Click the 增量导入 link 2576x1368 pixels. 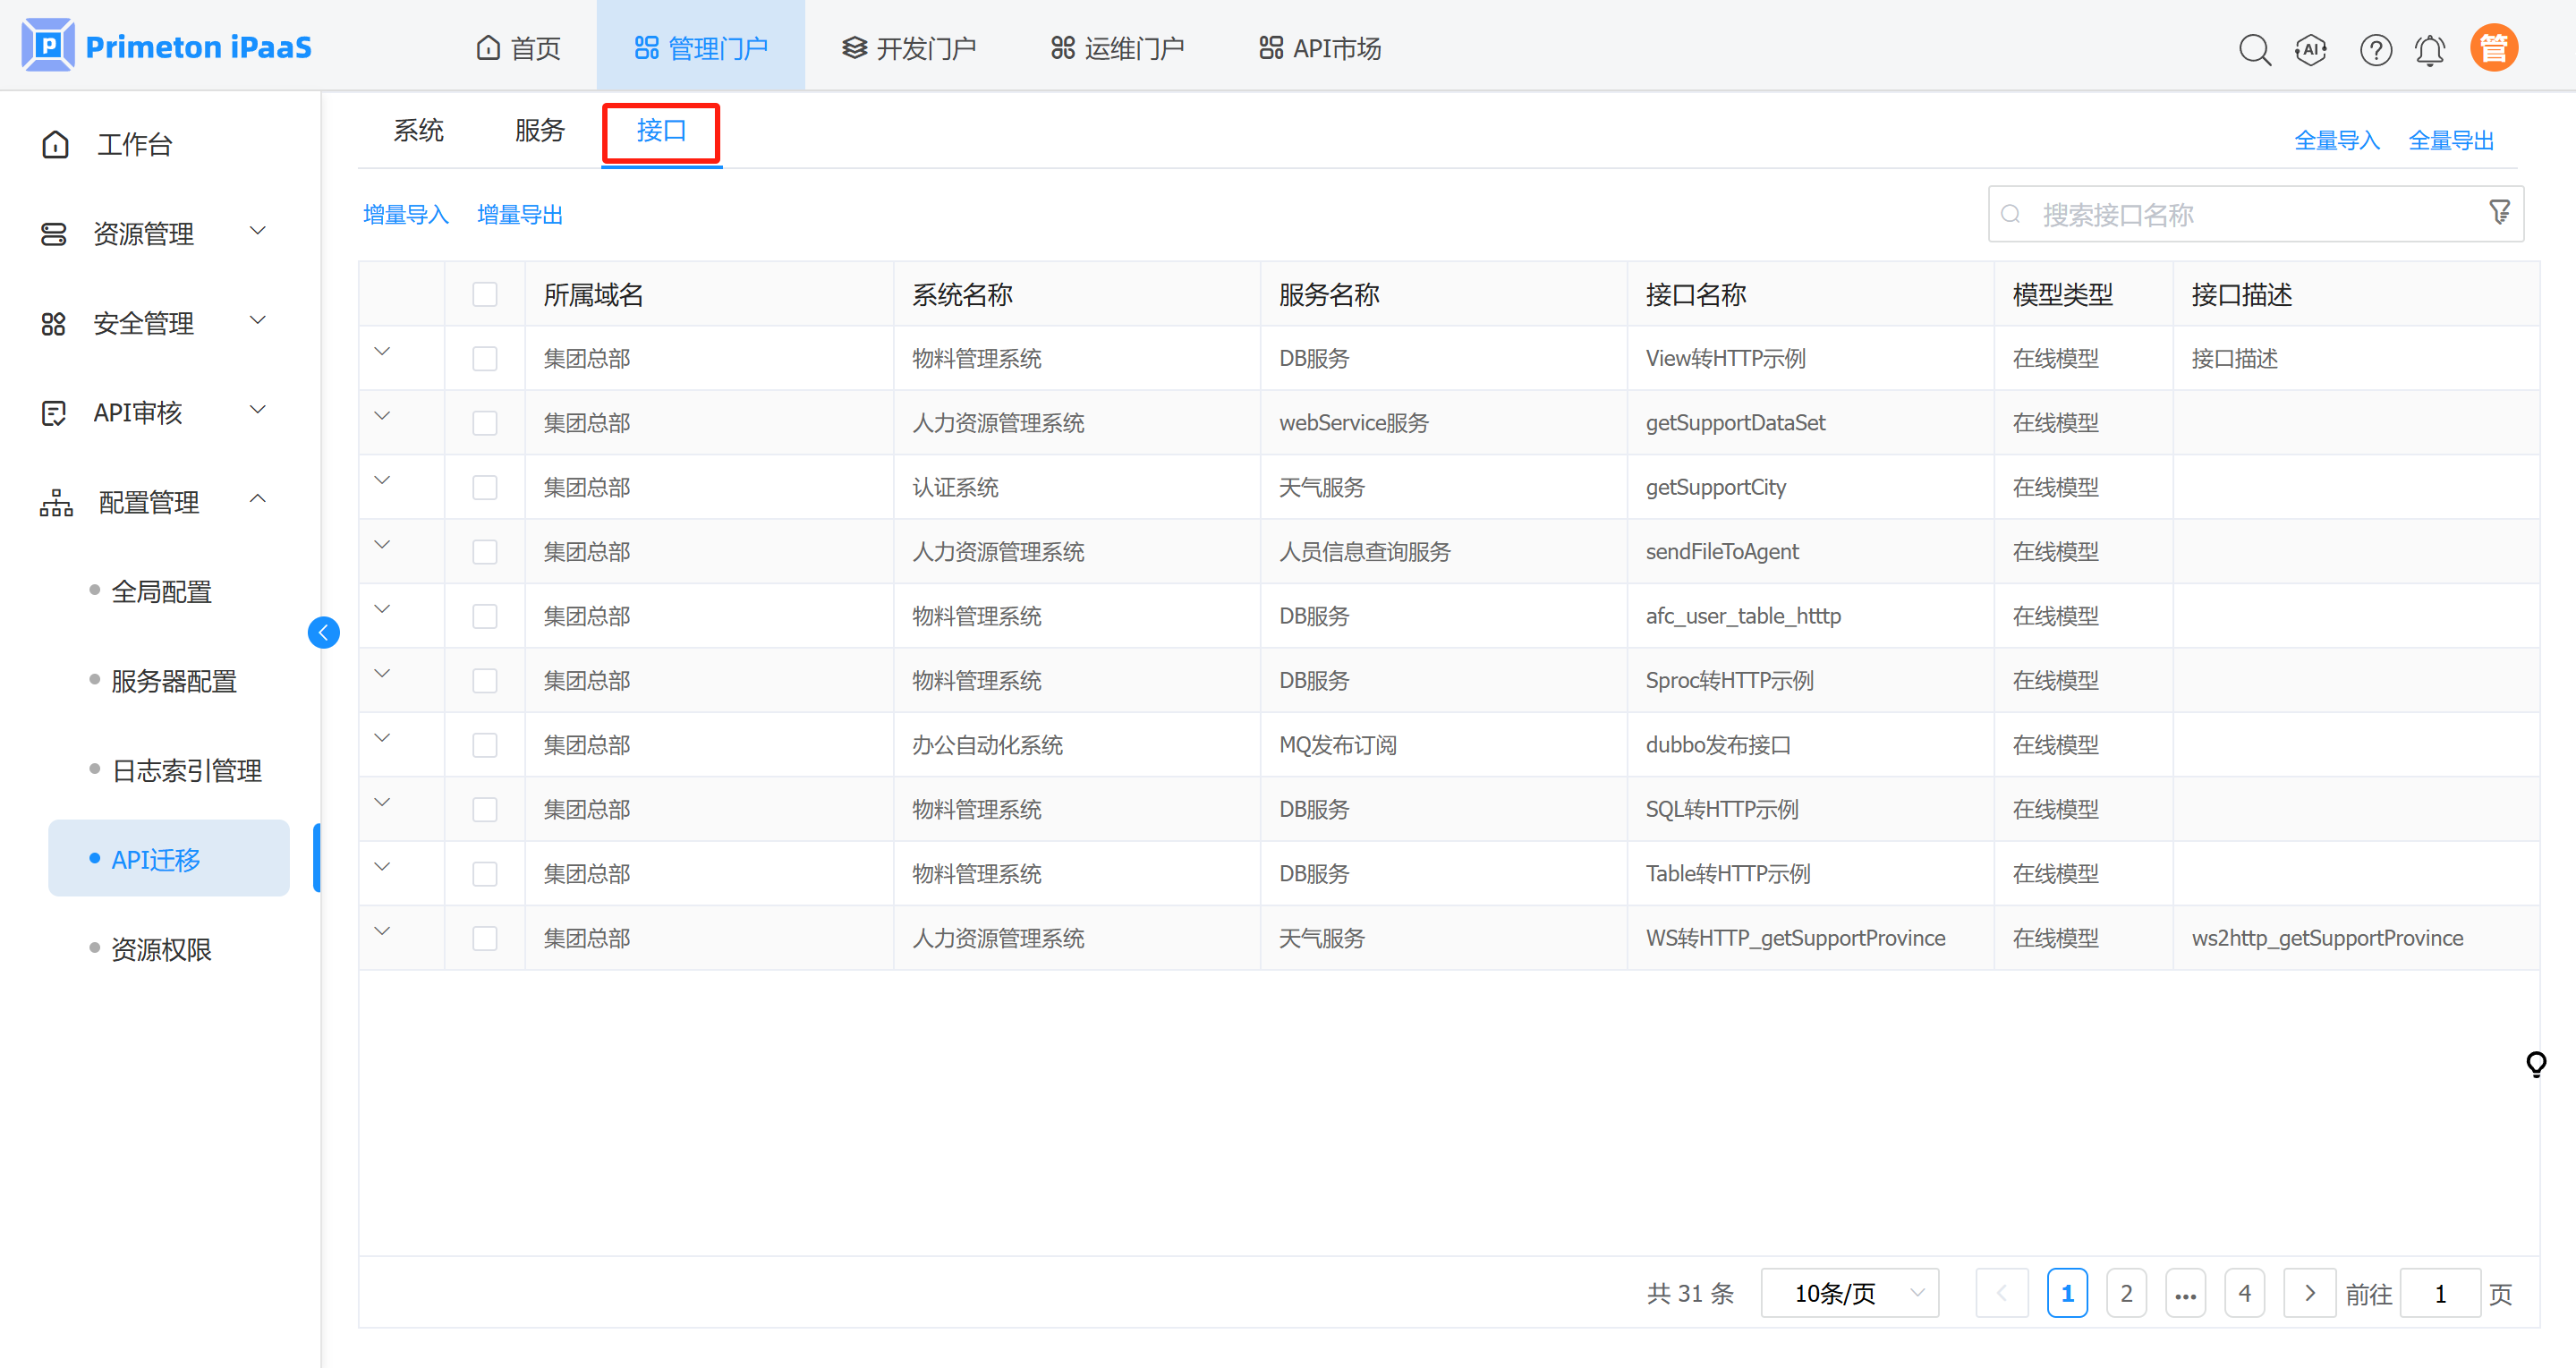point(405,214)
